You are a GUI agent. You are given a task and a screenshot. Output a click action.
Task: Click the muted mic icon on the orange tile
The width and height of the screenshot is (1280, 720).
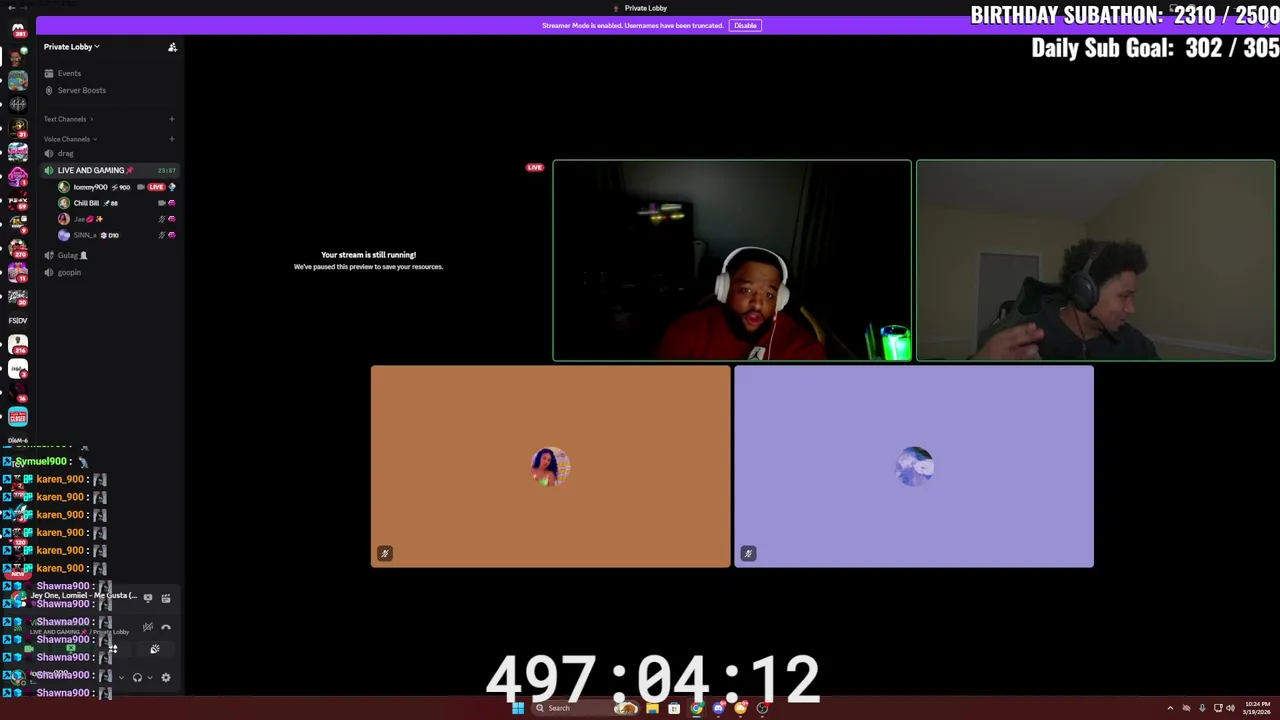point(385,553)
